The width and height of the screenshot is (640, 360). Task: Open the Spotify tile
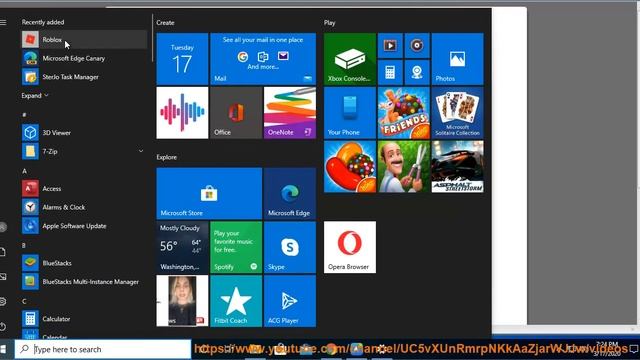coord(236,247)
